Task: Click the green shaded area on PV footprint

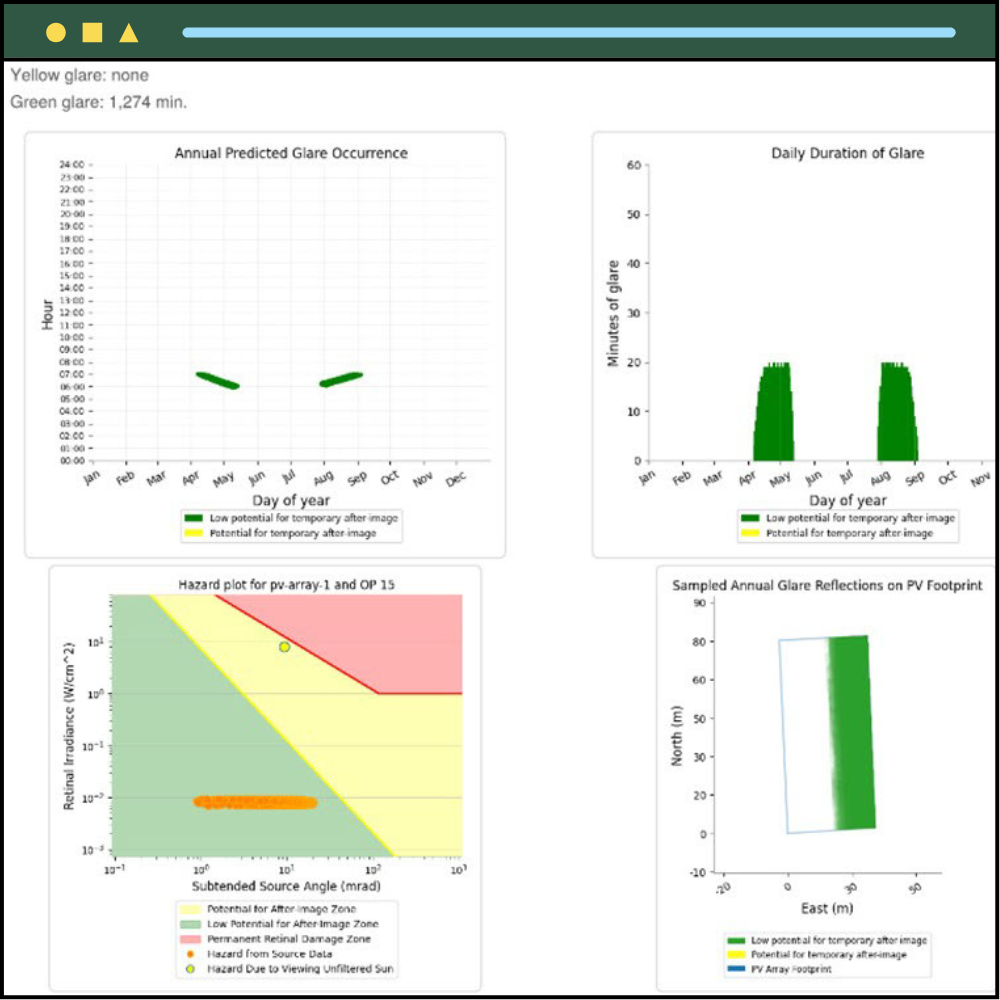Action: 851,732
